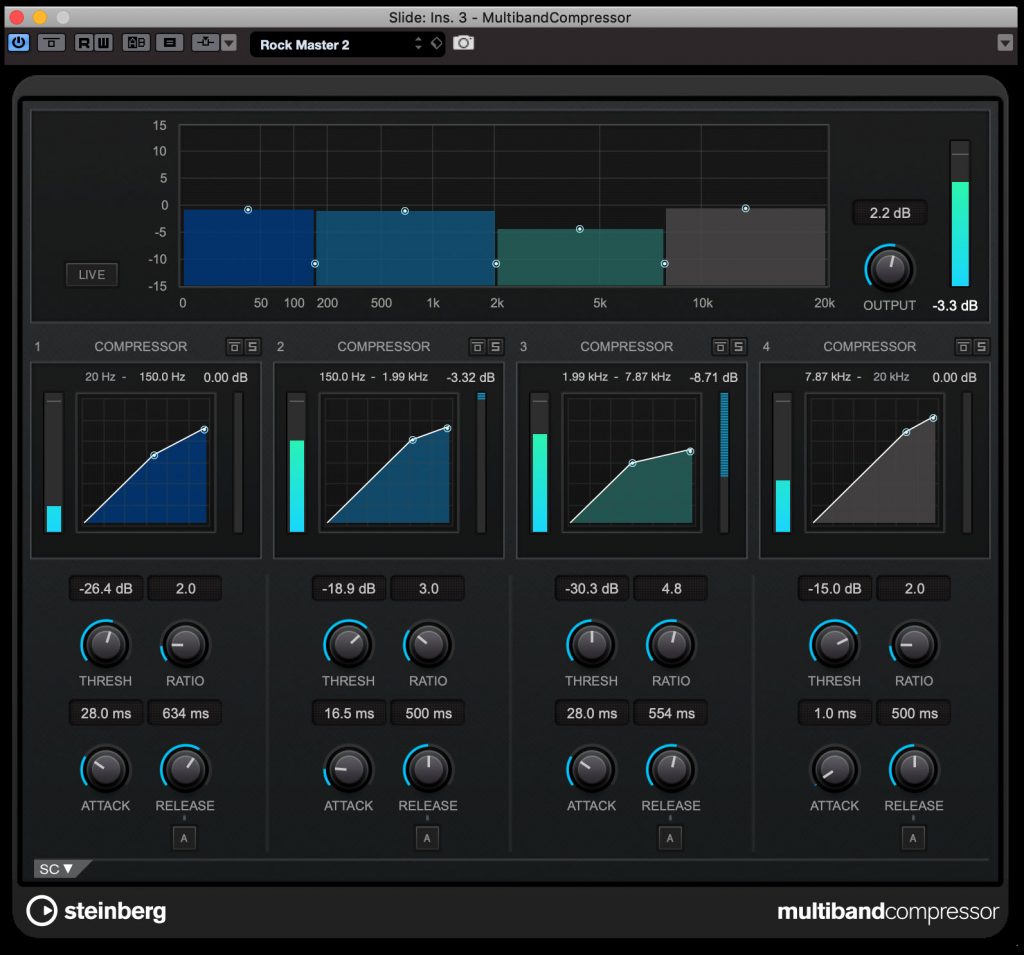Toggle plugin power button on
Image resolution: width=1024 pixels, height=955 pixels.
[x=18, y=43]
